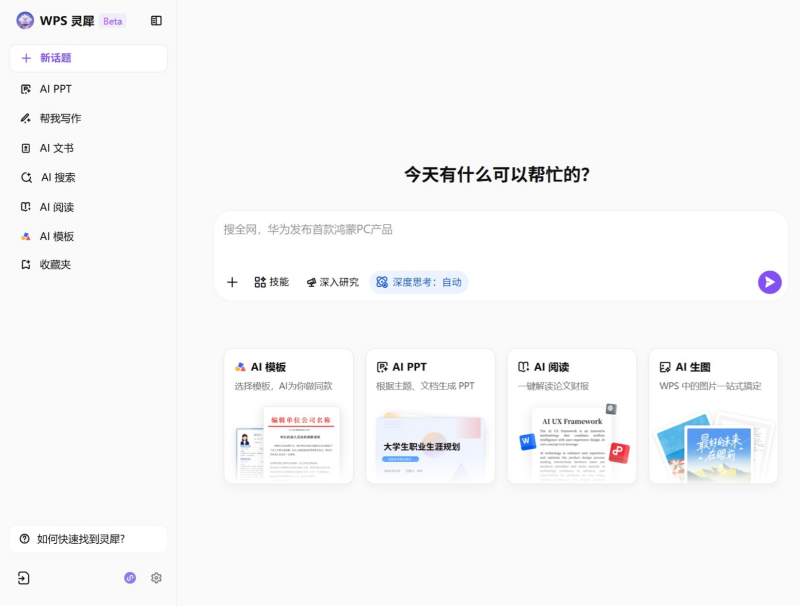The width and height of the screenshot is (800, 606).
Task: Open the AI 模板 templates icon
Action: coord(28,236)
